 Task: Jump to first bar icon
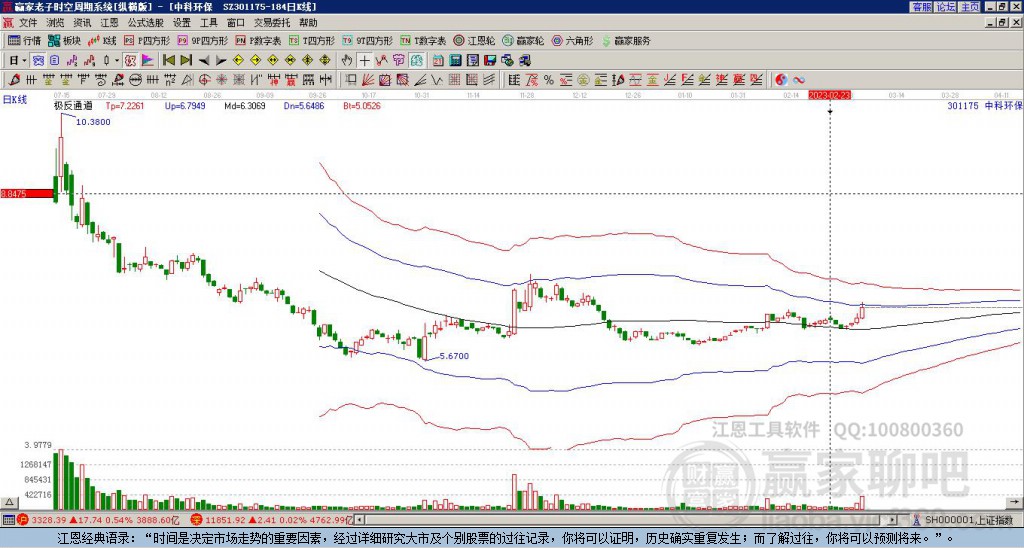click(x=168, y=61)
